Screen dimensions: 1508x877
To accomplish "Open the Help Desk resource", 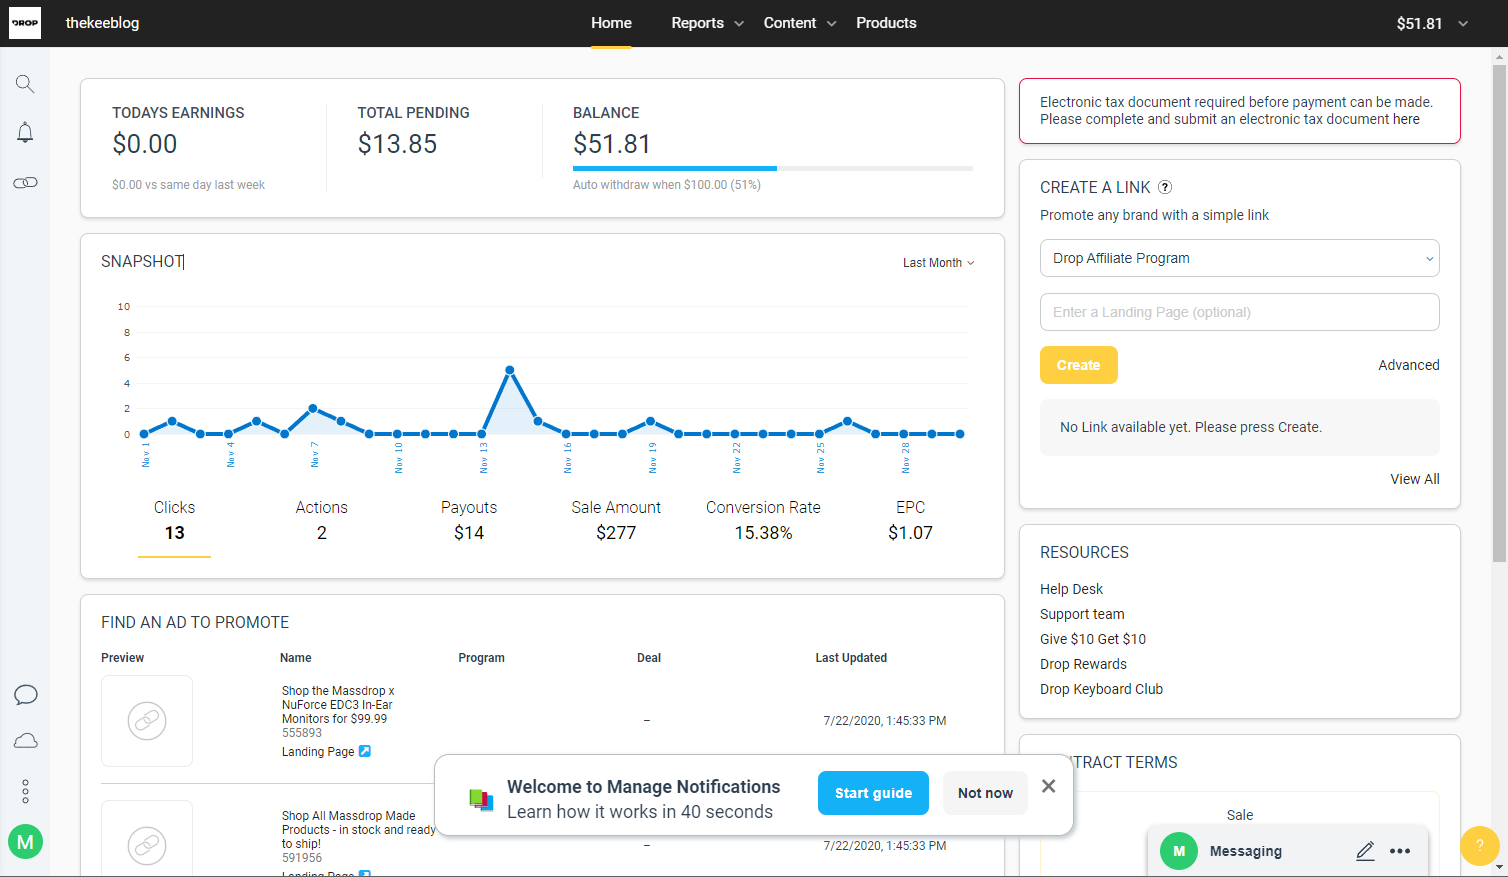I will tap(1072, 589).
